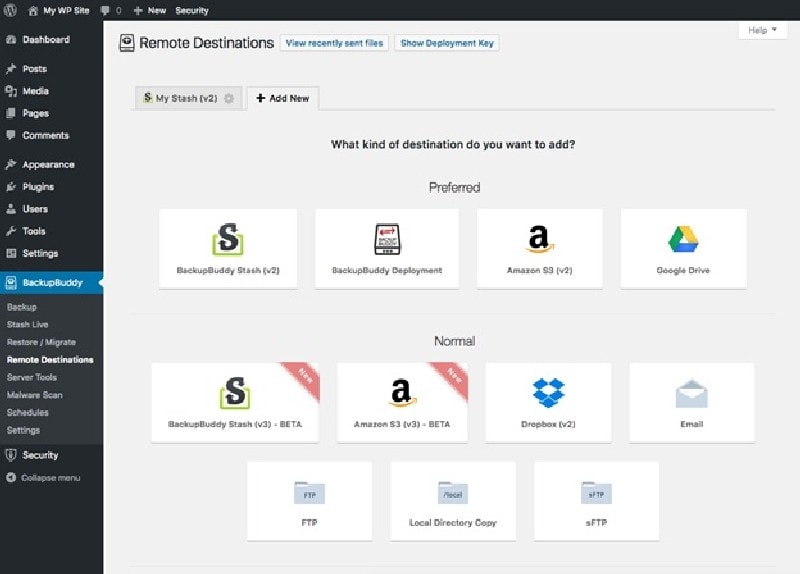The width and height of the screenshot is (800, 574).
Task: Open the Backup submenu item
Action: tap(22, 307)
